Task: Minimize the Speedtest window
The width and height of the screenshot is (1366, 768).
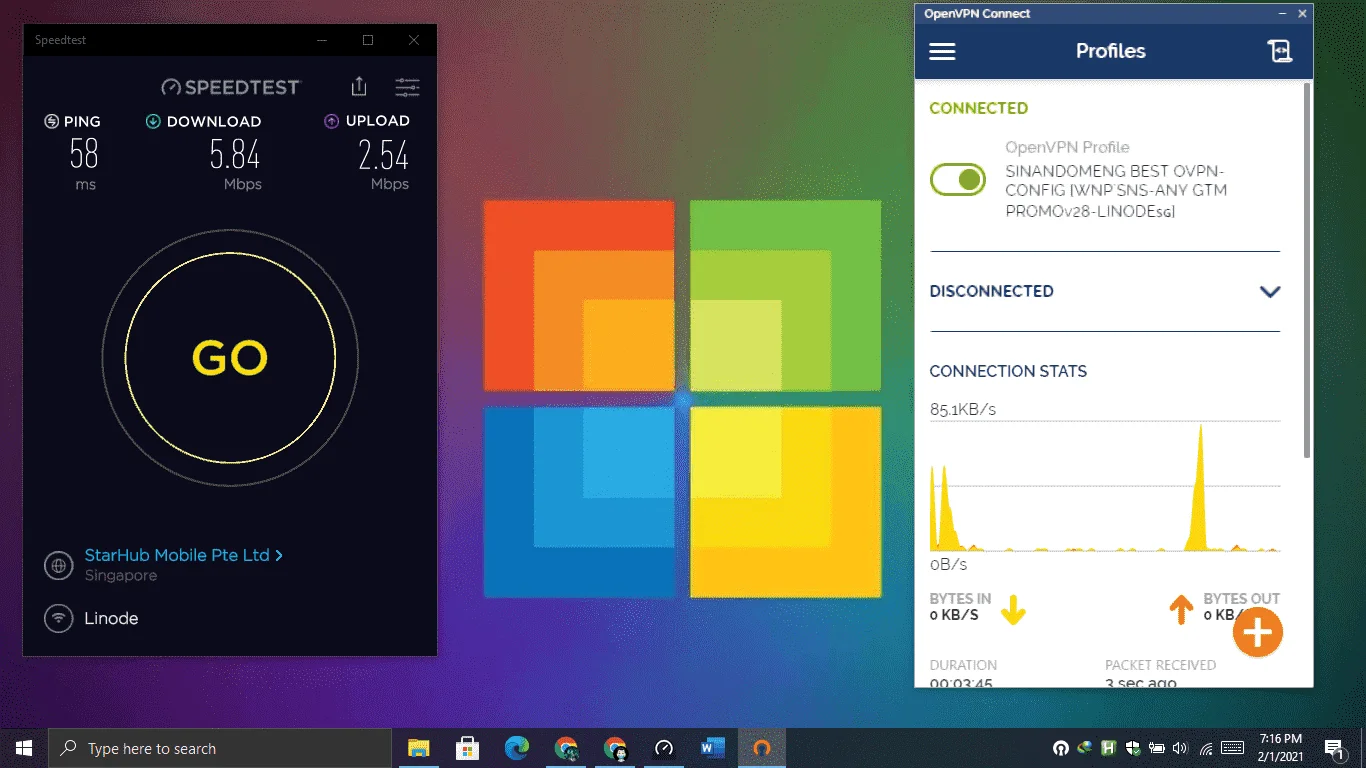Action: [x=322, y=40]
